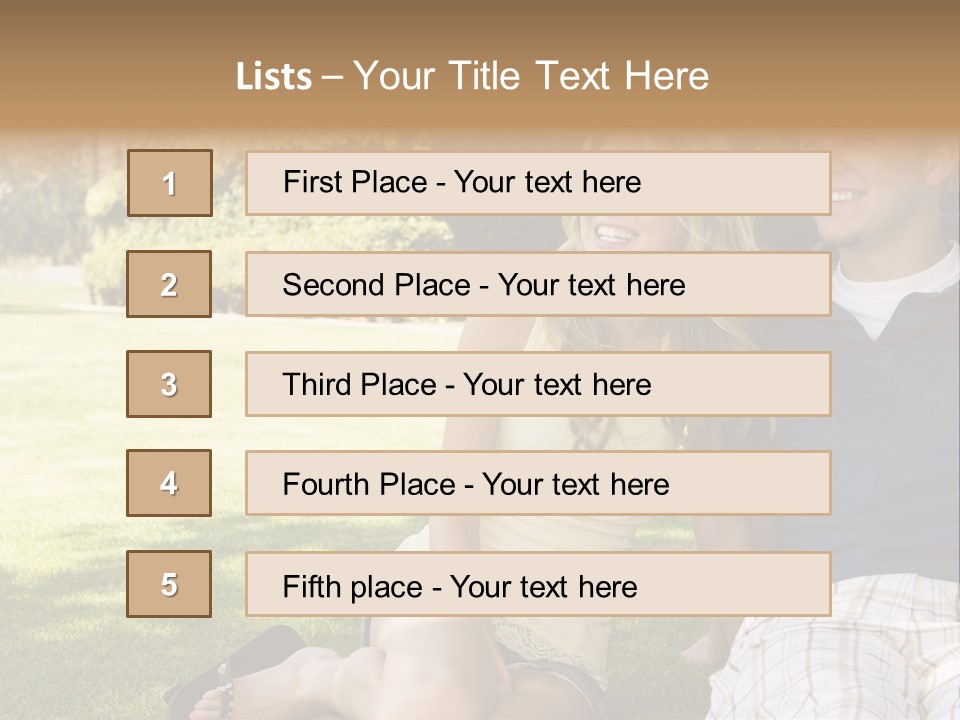Select the Fourth Place text box
The height and width of the screenshot is (720, 960).
538,484
